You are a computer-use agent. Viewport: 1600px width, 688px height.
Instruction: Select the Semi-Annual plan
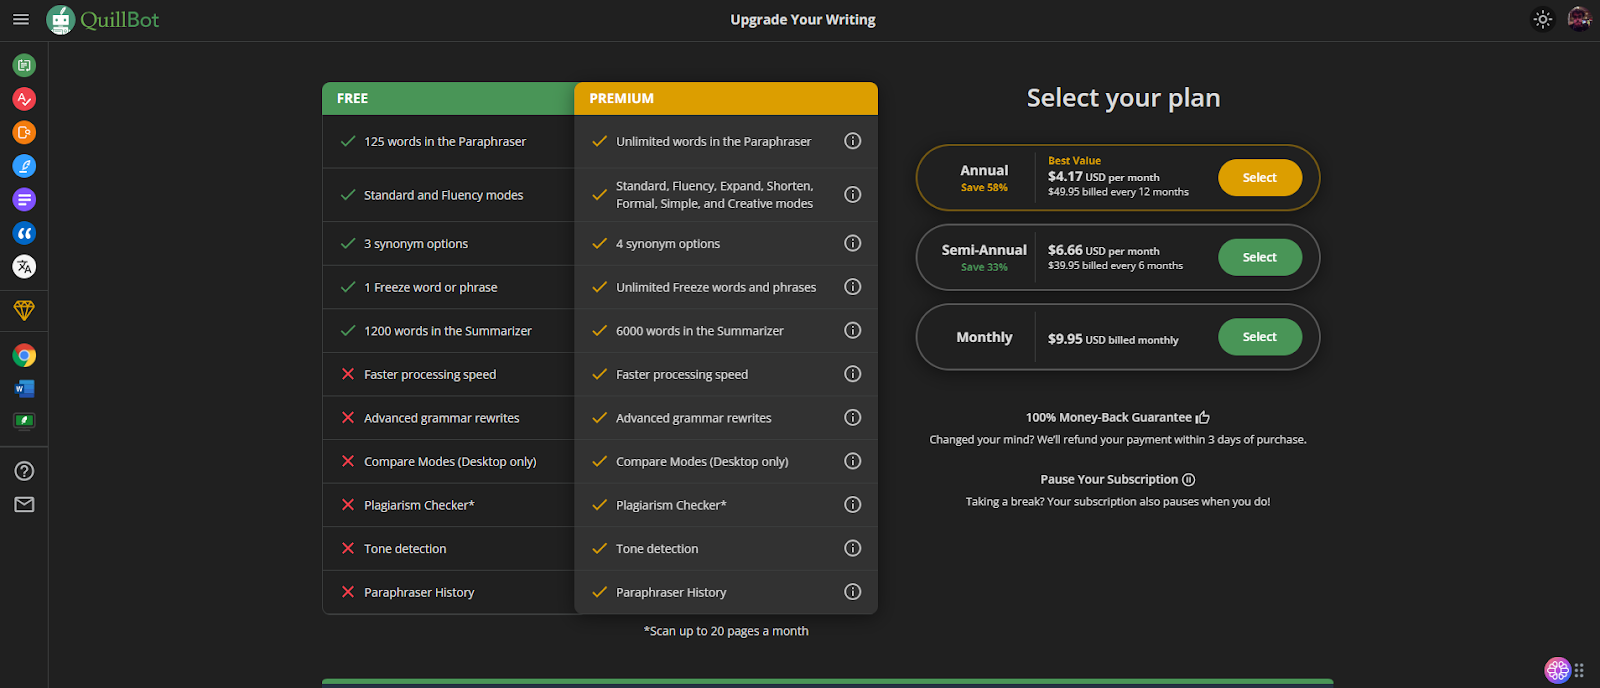pos(1259,257)
